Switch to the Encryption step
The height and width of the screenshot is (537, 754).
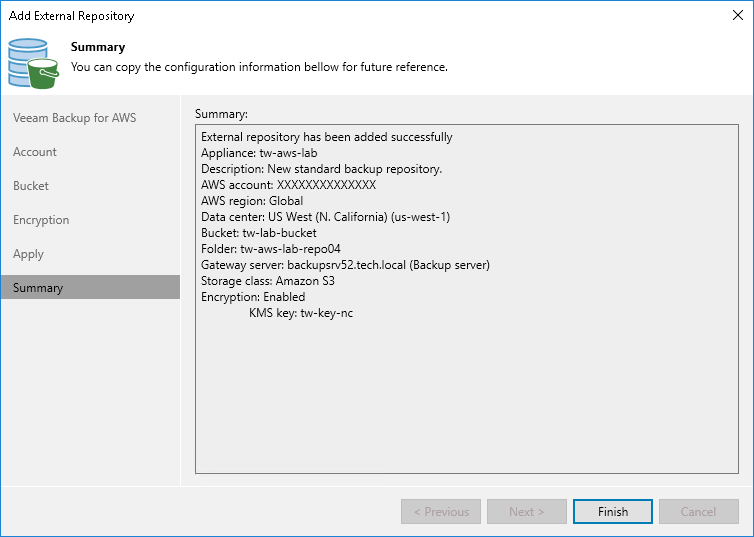pos(41,220)
